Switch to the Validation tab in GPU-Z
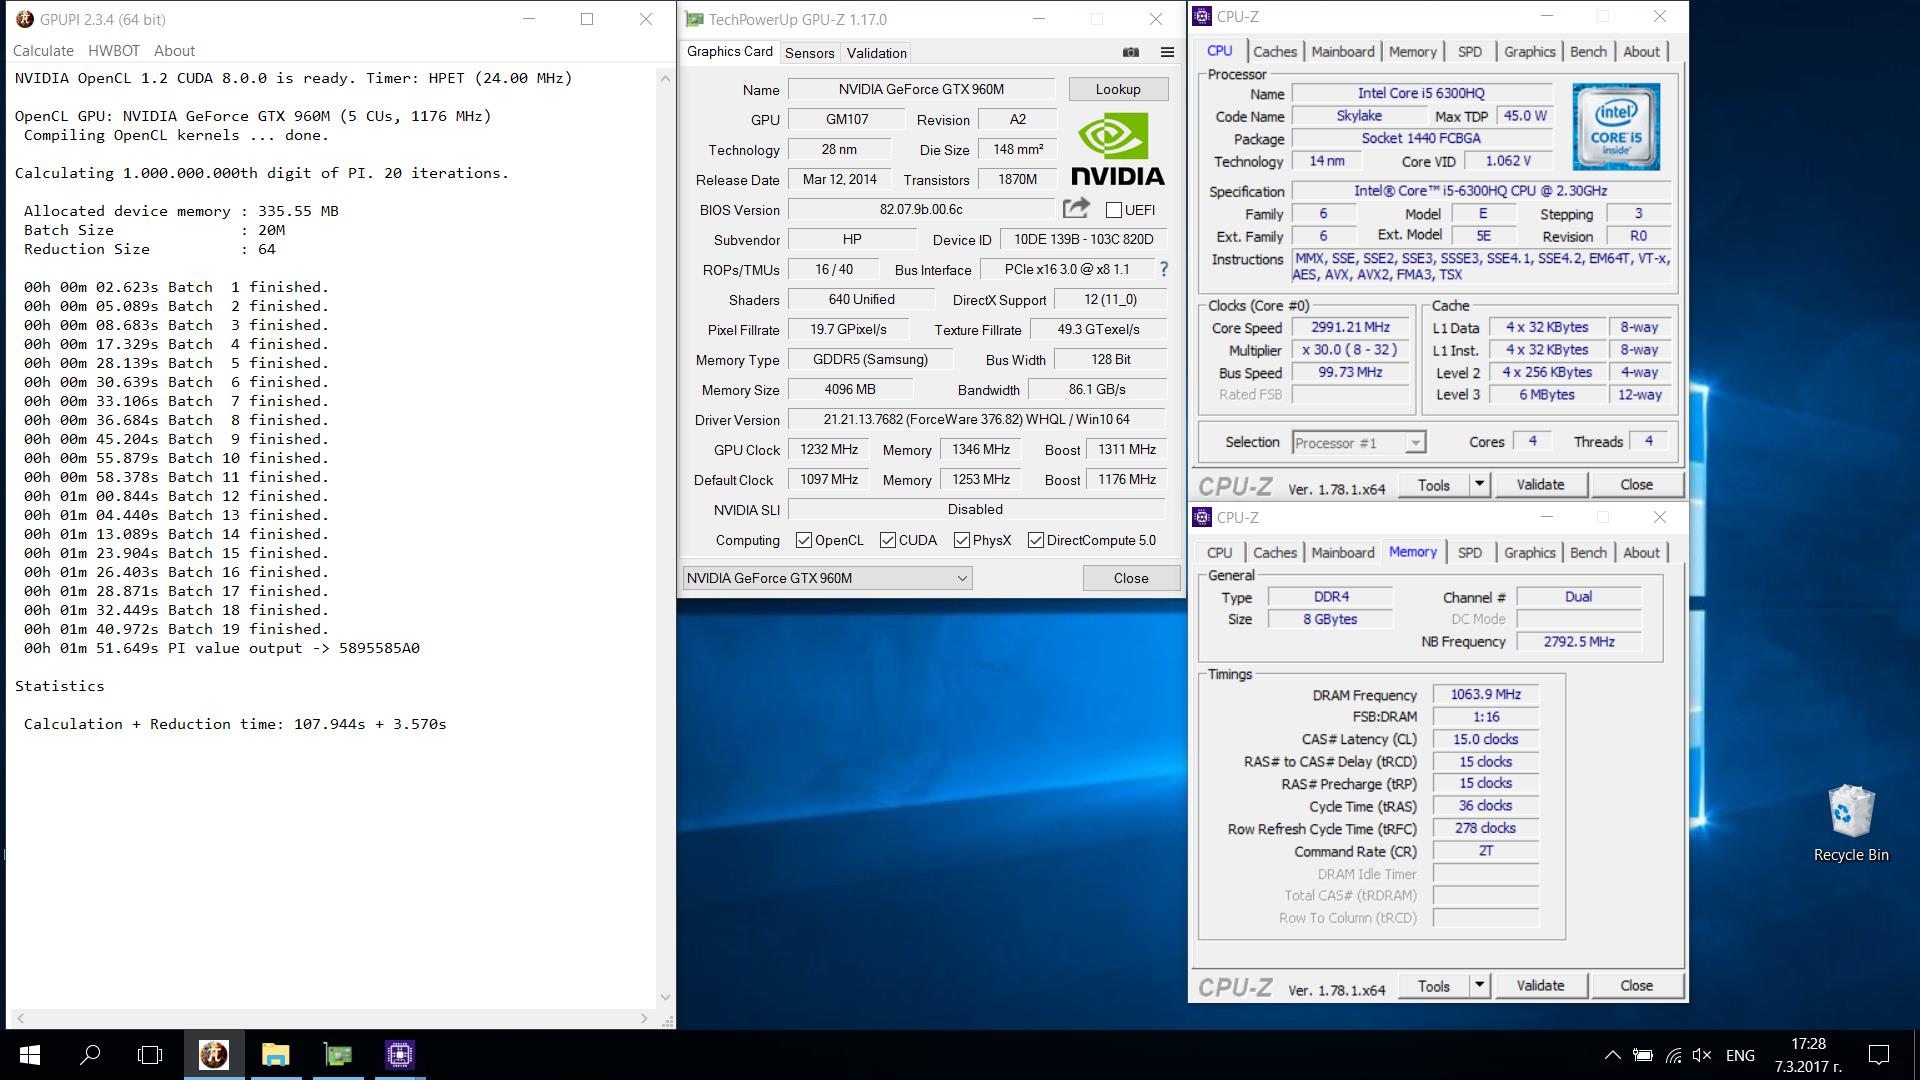The width and height of the screenshot is (1920, 1080). [876, 53]
